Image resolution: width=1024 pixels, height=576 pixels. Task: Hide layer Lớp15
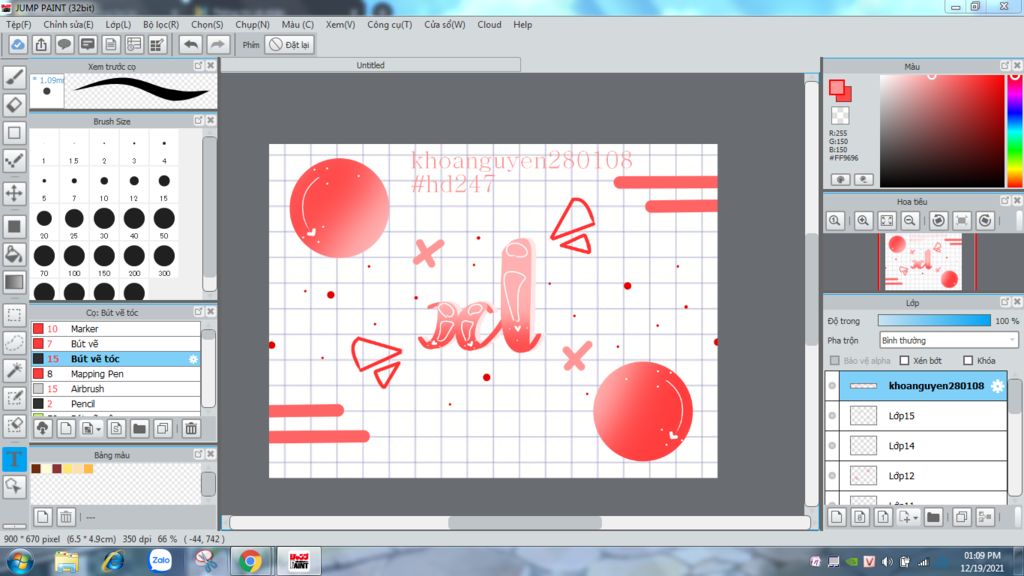[x=832, y=416]
